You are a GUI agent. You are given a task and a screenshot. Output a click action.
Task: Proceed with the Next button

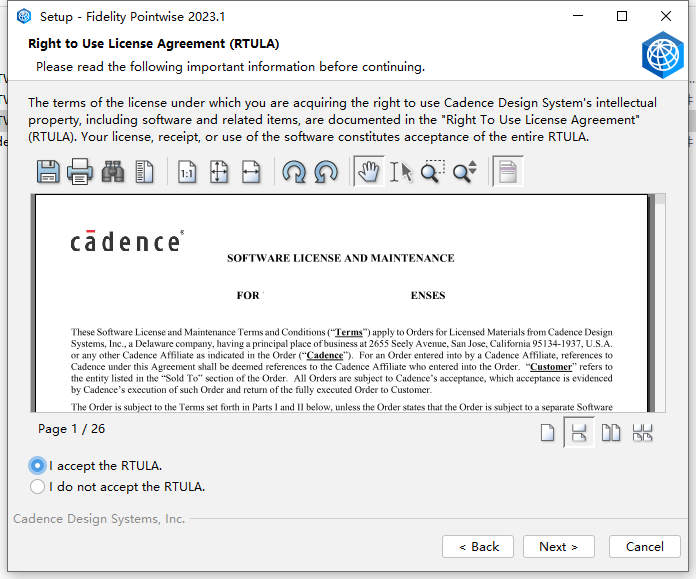click(x=558, y=547)
